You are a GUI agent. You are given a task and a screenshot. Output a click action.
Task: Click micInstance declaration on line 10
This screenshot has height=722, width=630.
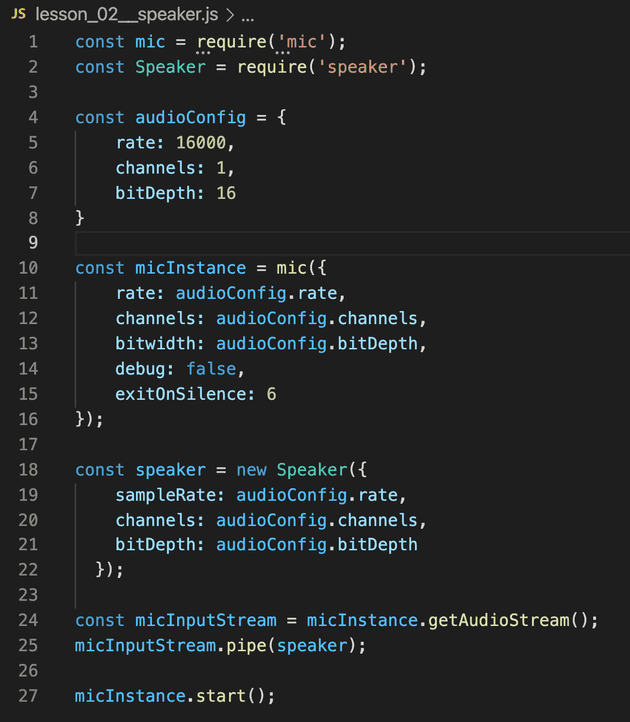pos(190,268)
